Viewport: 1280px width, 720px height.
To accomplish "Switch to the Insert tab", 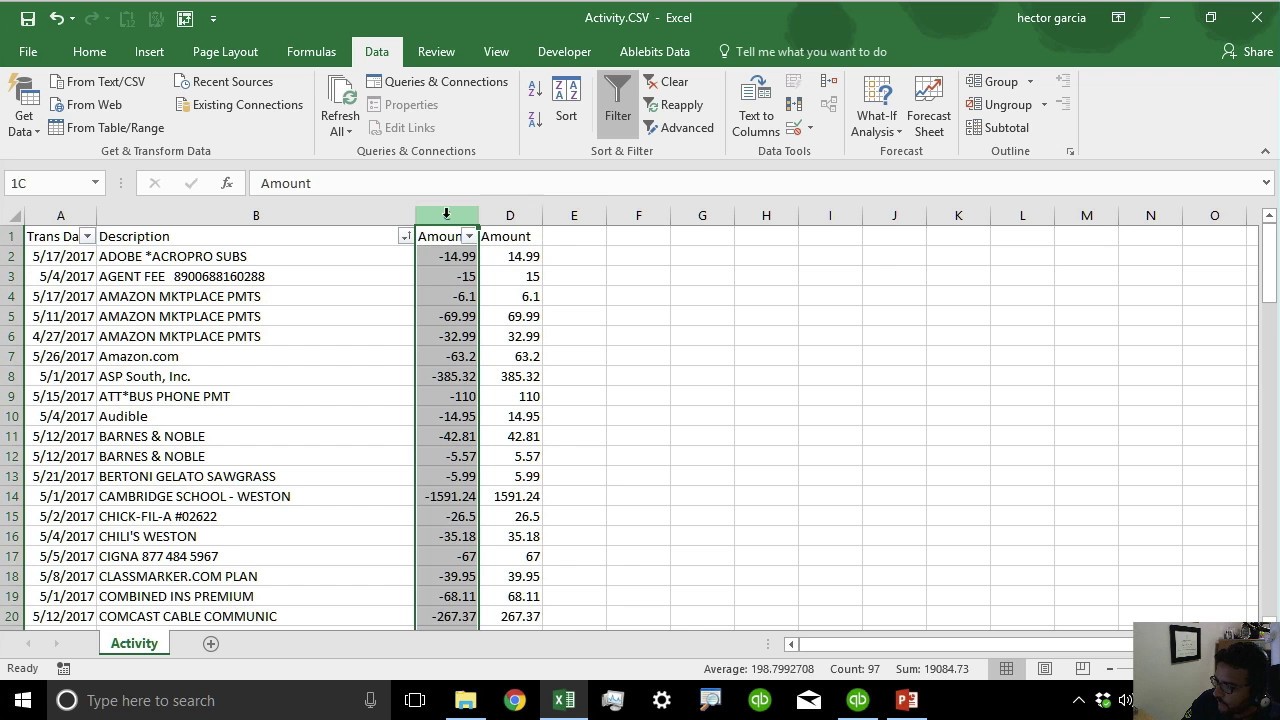I will 149,52.
